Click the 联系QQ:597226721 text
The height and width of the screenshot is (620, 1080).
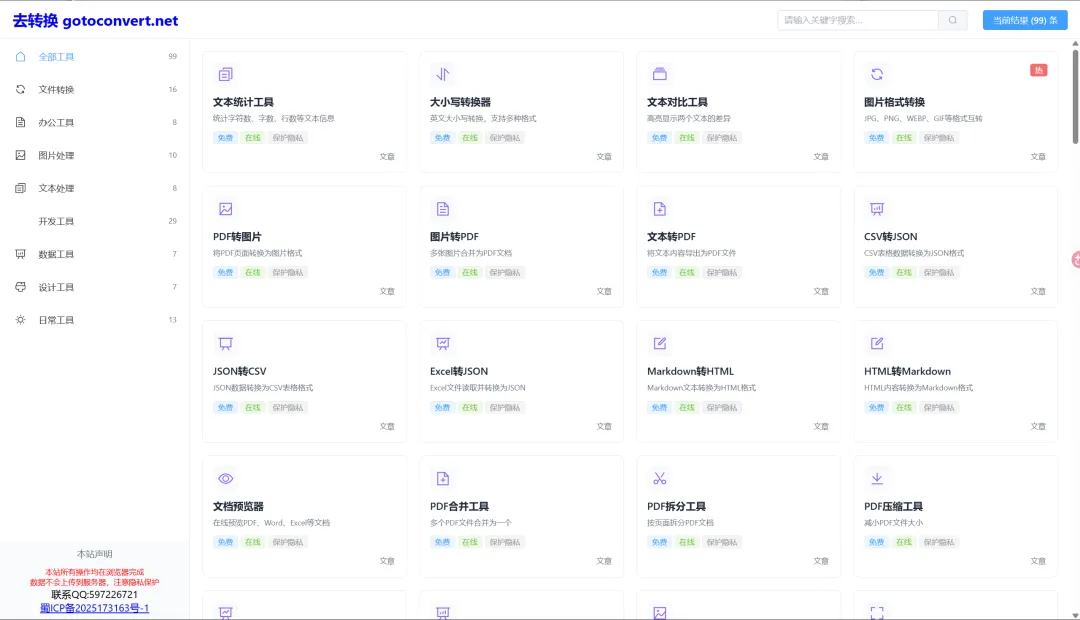tap(94, 594)
